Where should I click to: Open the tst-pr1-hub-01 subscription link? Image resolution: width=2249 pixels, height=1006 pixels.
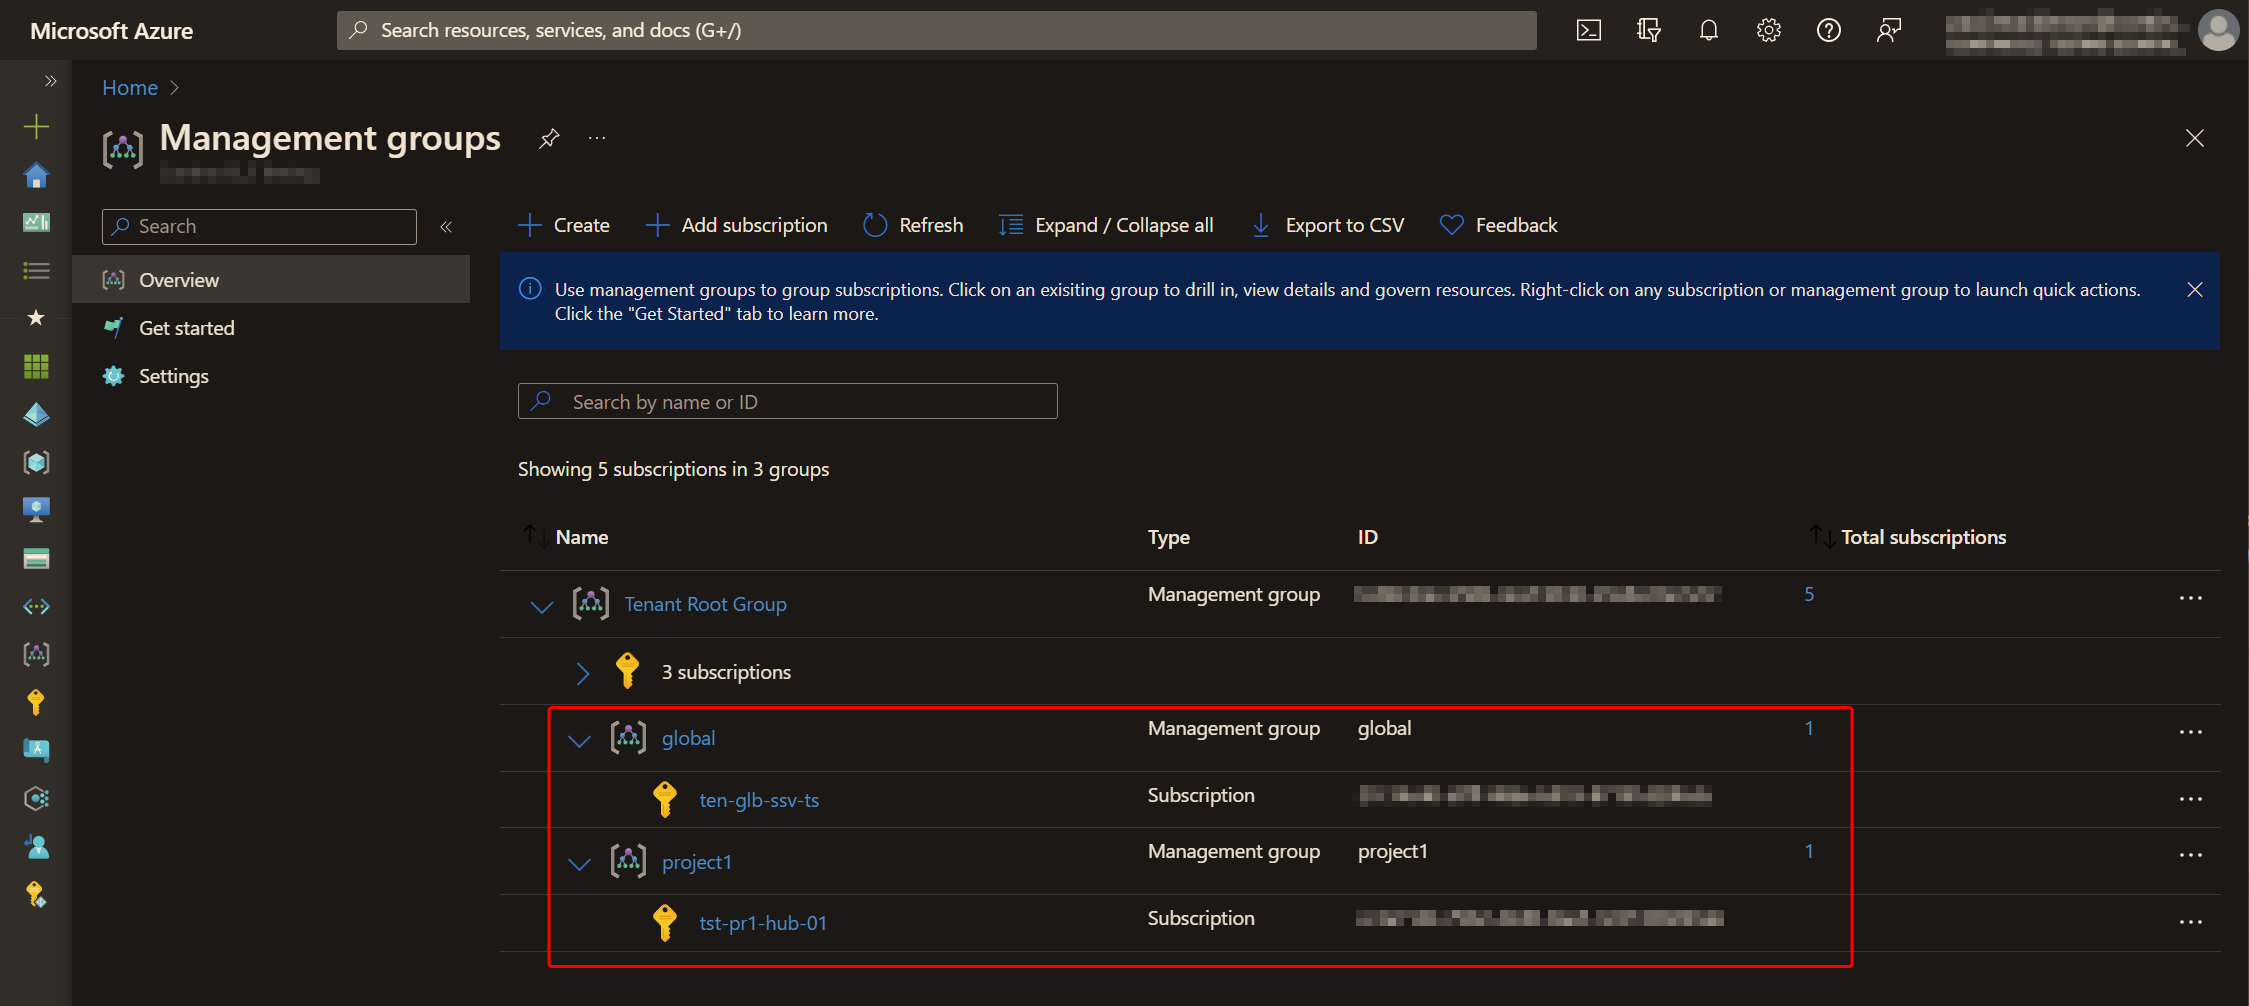tap(763, 923)
